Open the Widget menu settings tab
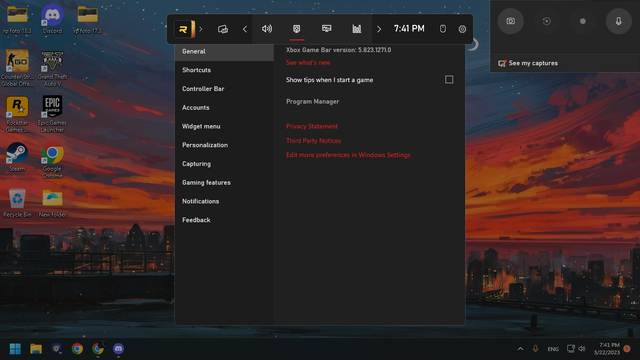The image size is (640, 360). click(224, 127)
